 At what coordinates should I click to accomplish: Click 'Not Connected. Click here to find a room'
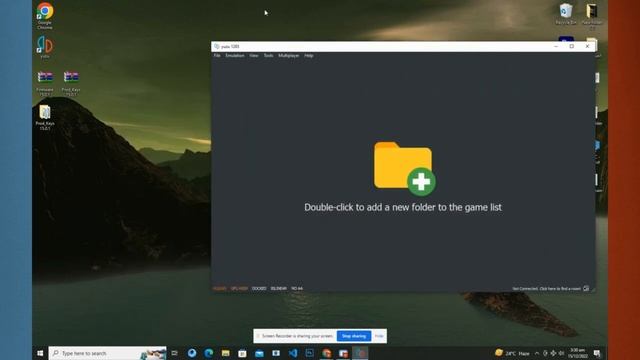(547, 289)
